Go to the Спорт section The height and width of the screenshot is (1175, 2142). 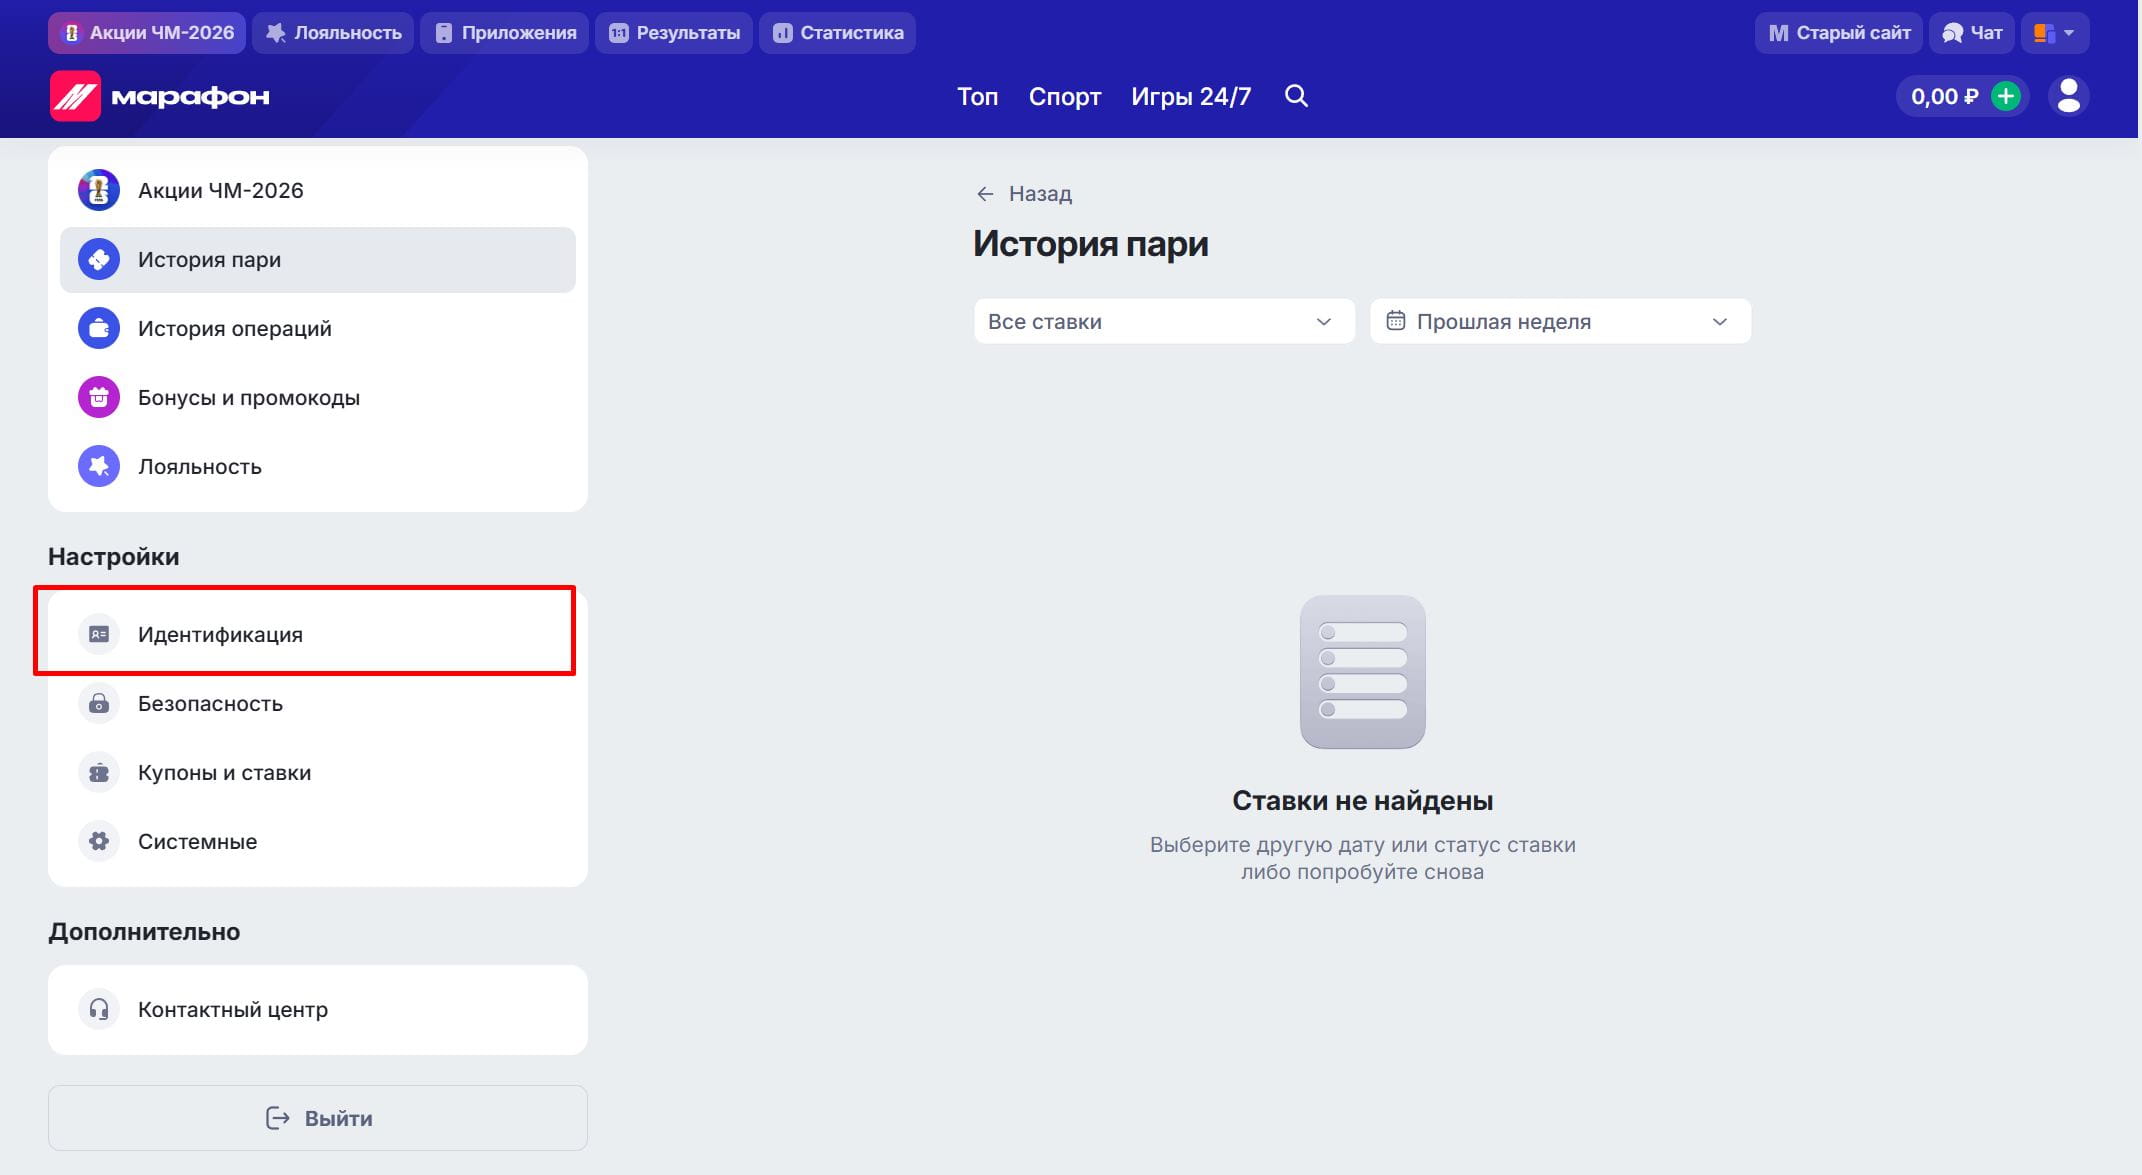click(x=1064, y=96)
